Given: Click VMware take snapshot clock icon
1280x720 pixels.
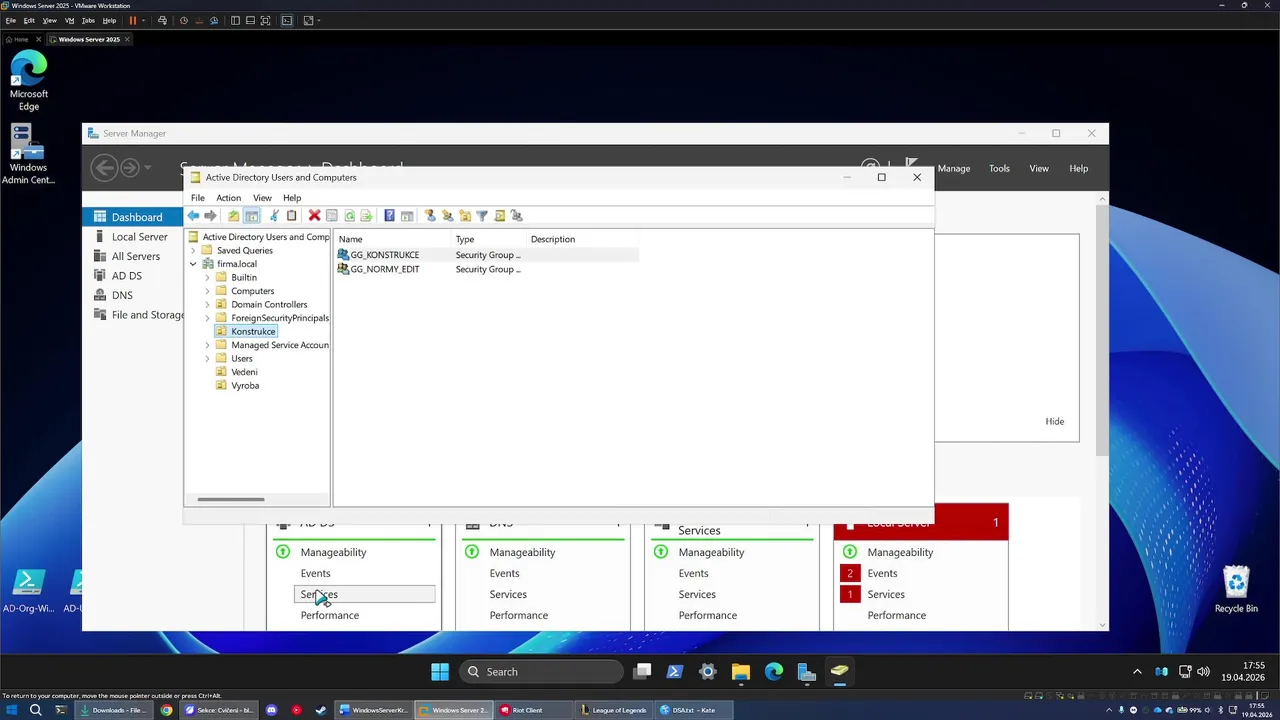Looking at the screenshot, I should pyautogui.click(x=184, y=20).
